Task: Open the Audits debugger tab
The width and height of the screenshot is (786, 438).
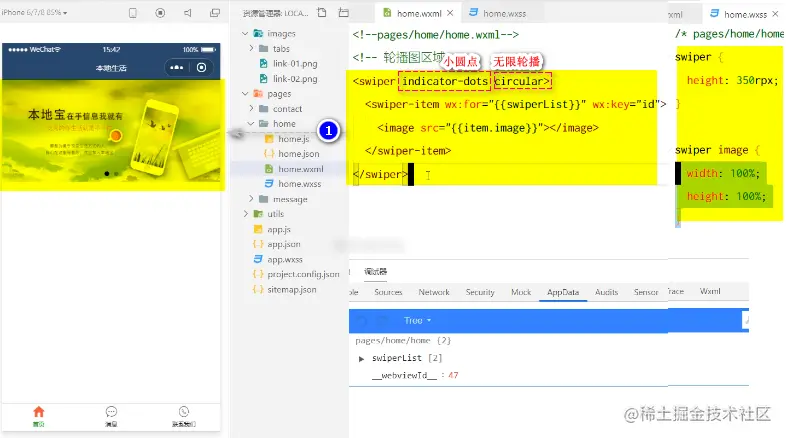Action: [607, 292]
